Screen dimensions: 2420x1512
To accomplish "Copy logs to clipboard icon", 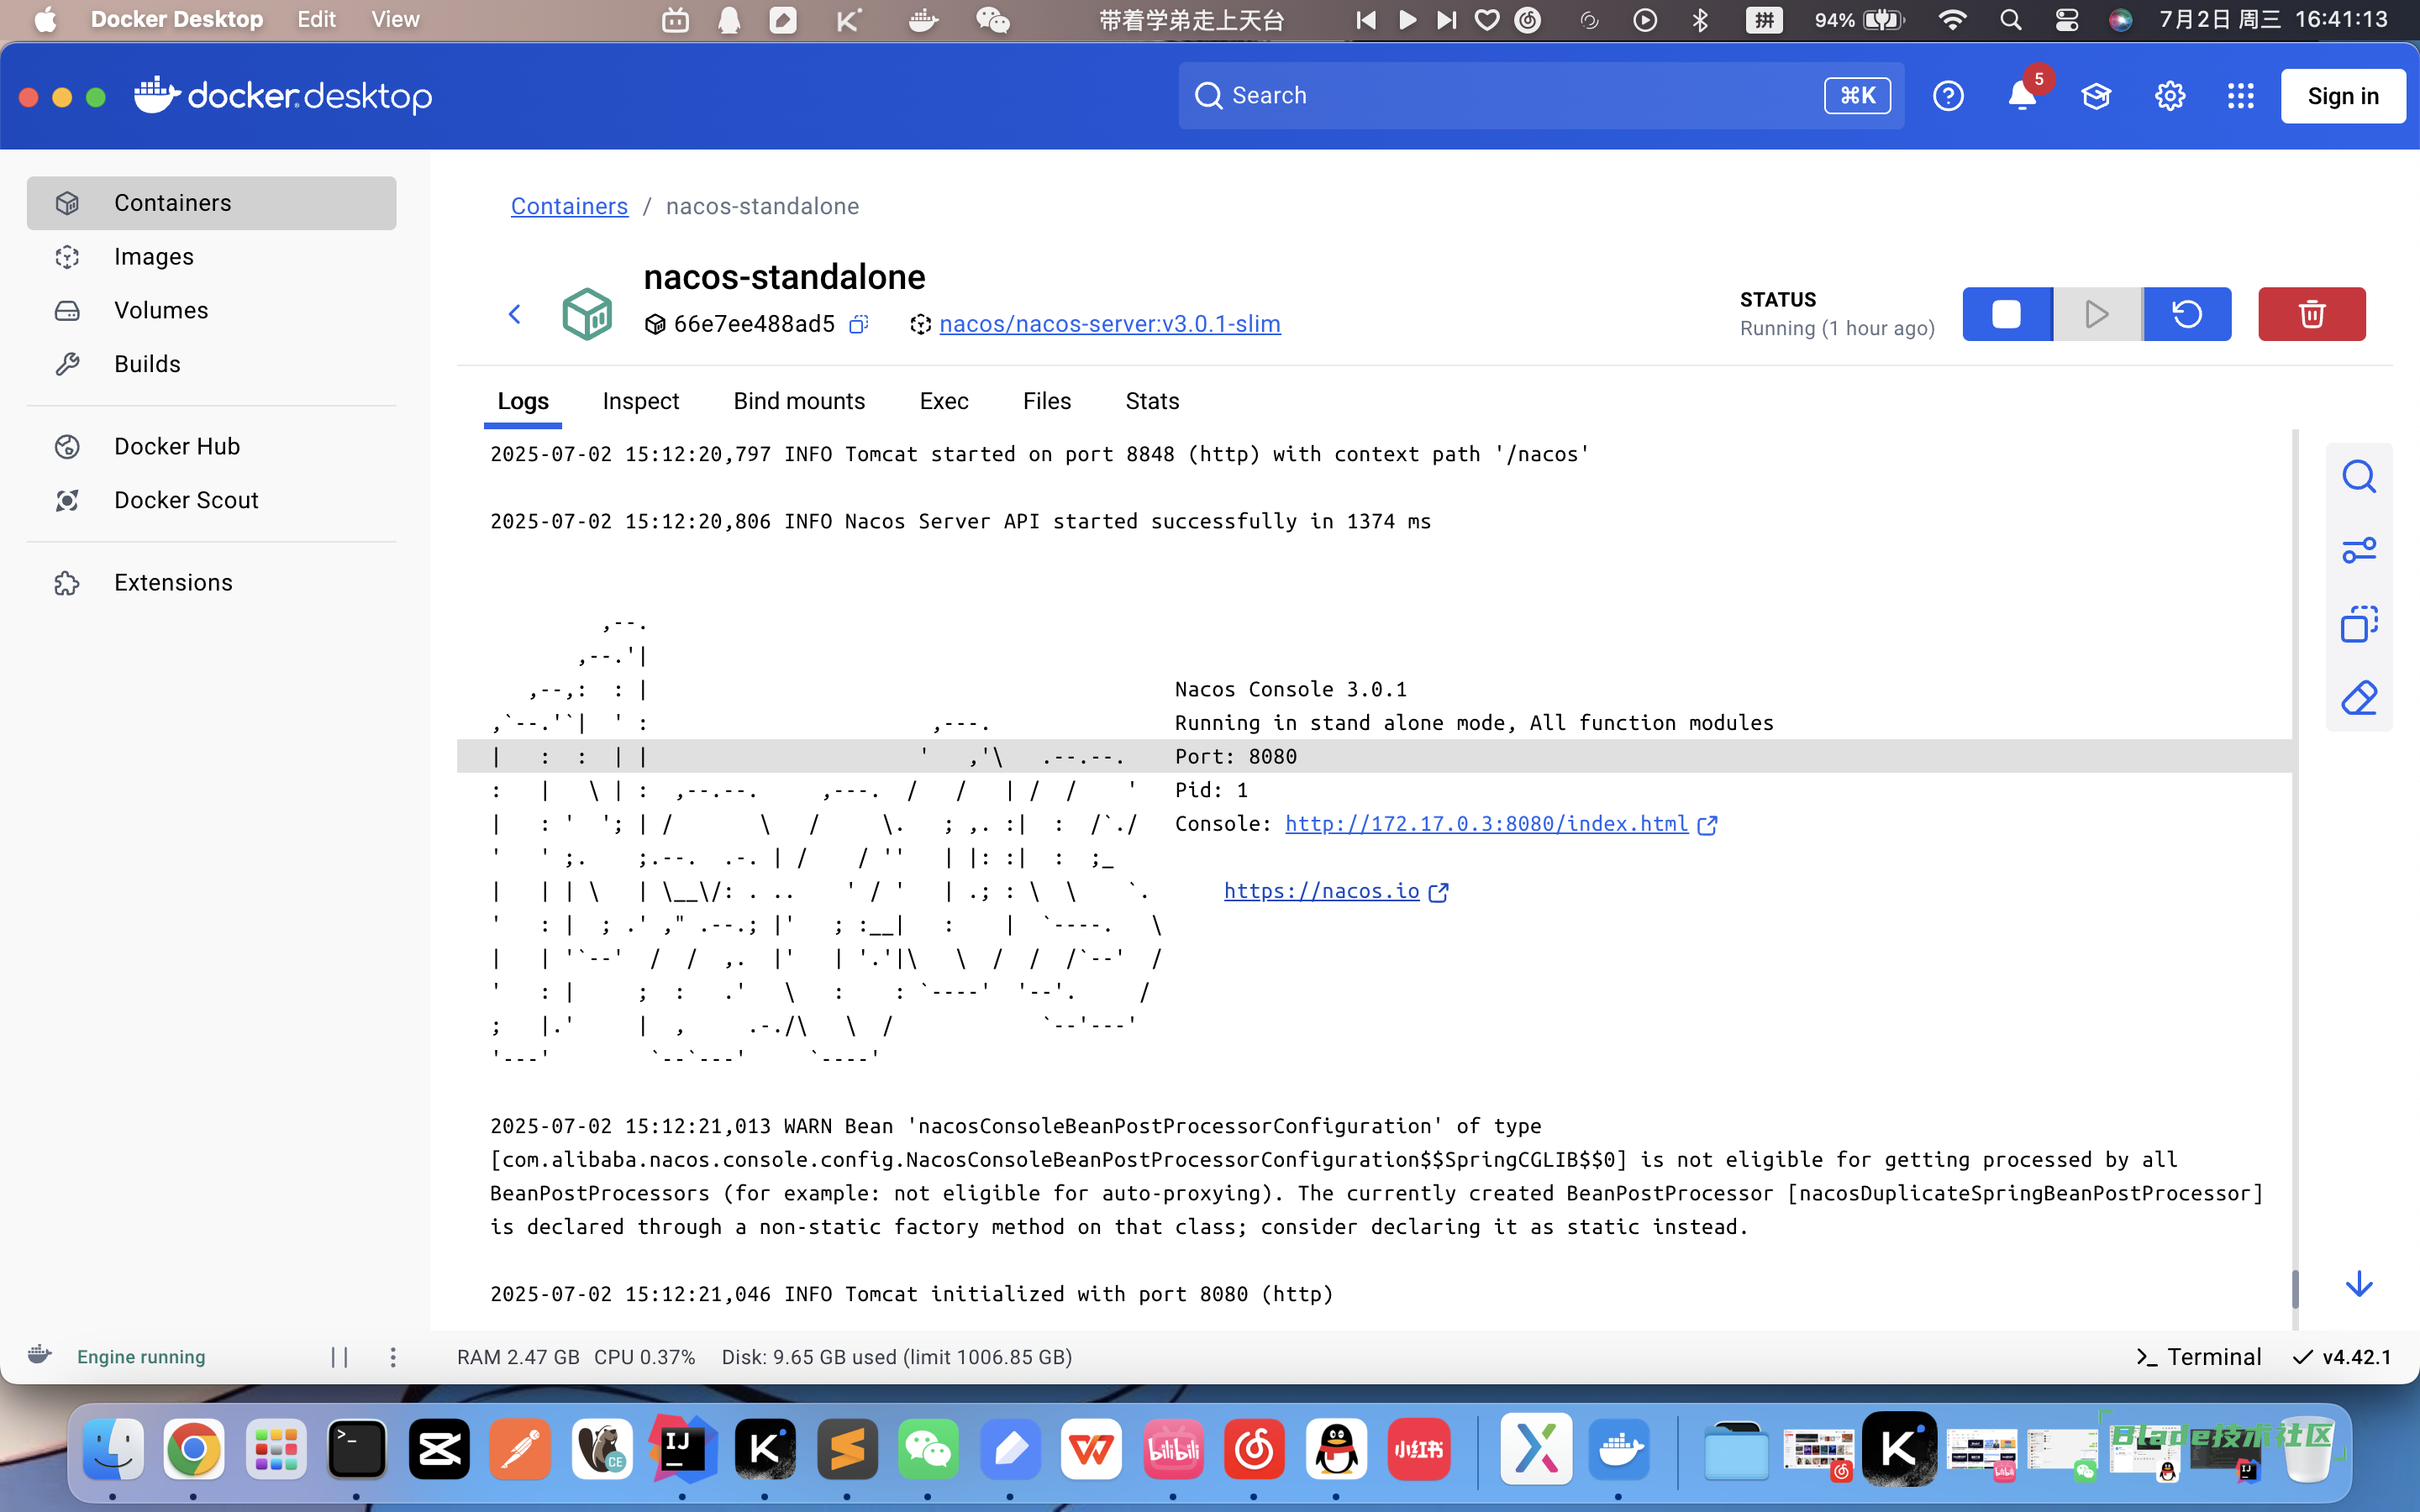I will (x=2359, y=624).
